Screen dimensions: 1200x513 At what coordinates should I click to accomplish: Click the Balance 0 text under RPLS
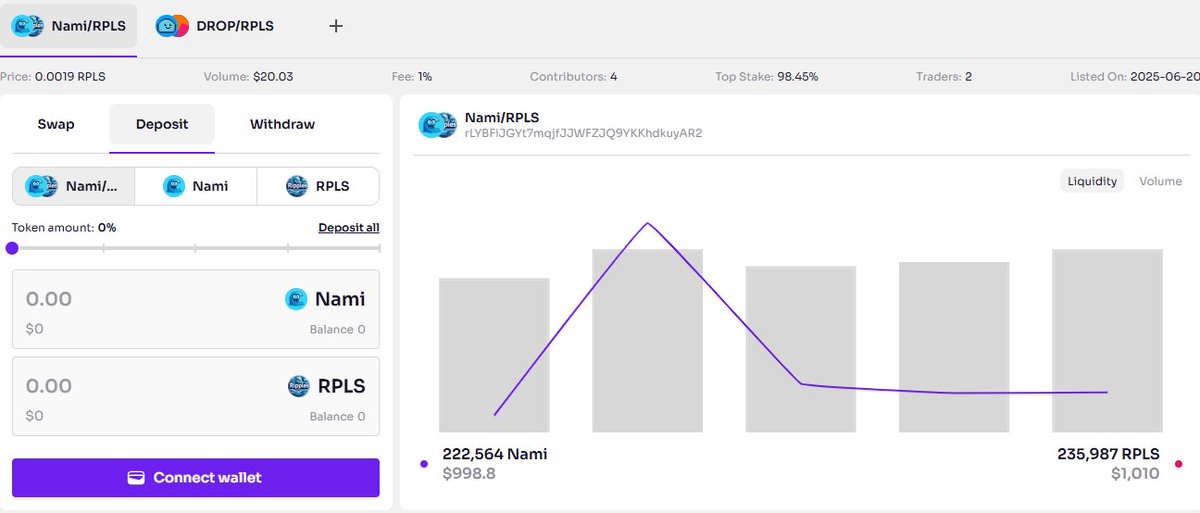(337, 417)
